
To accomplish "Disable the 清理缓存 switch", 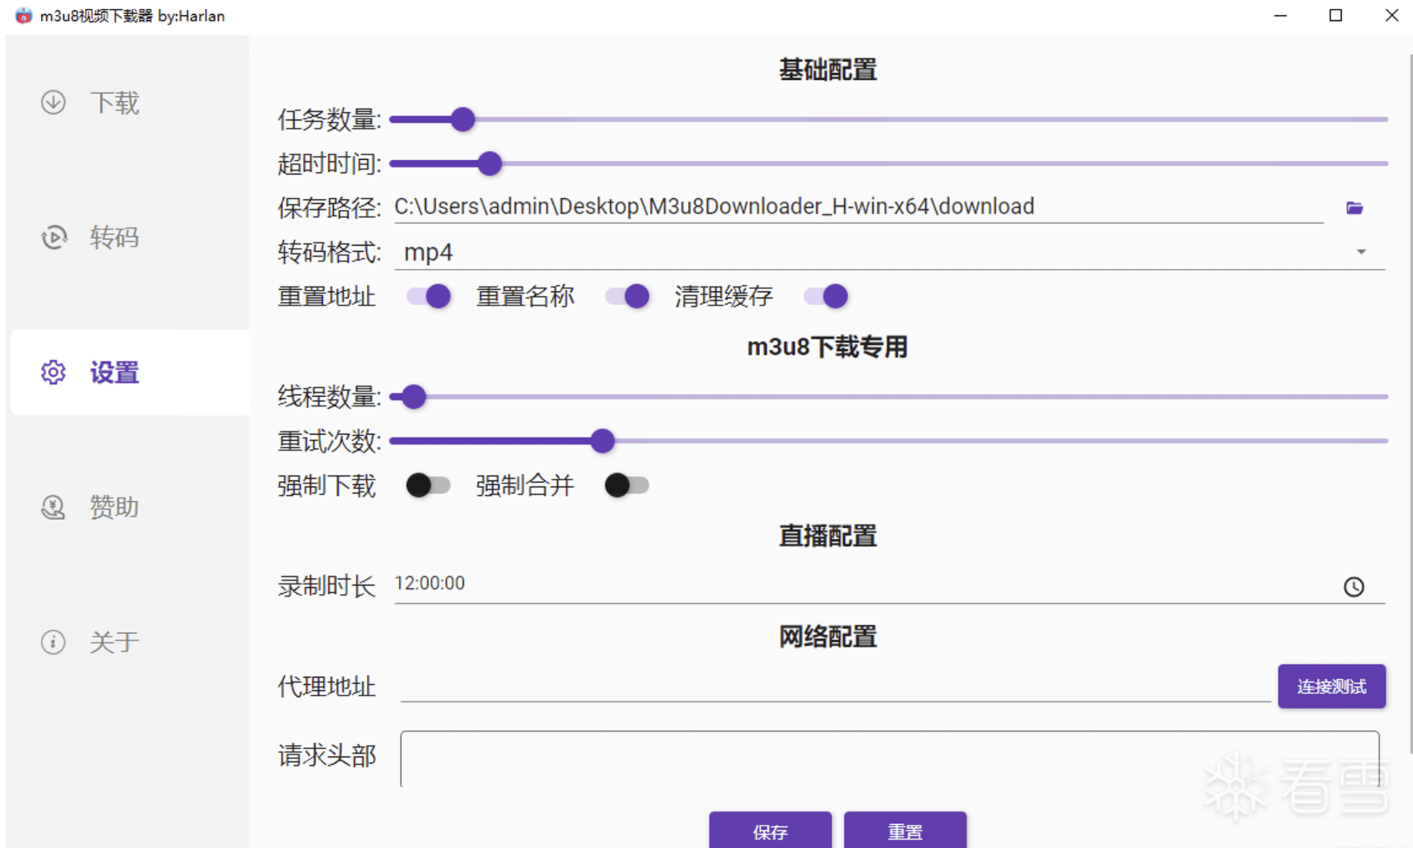I will click(x=826, y=296).
